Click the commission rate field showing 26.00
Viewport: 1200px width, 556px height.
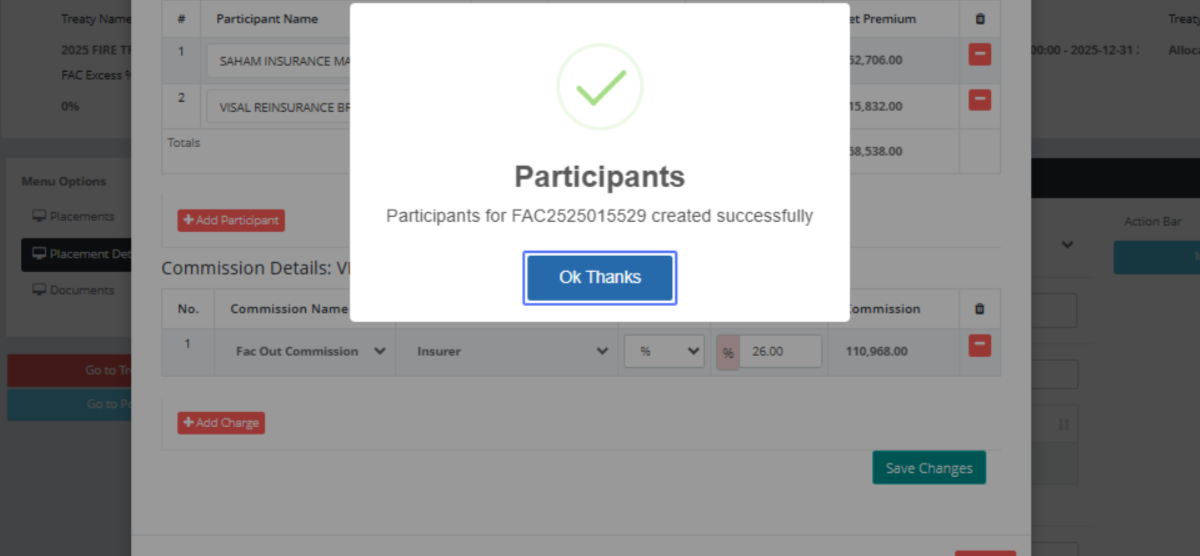tap(779, 351)
